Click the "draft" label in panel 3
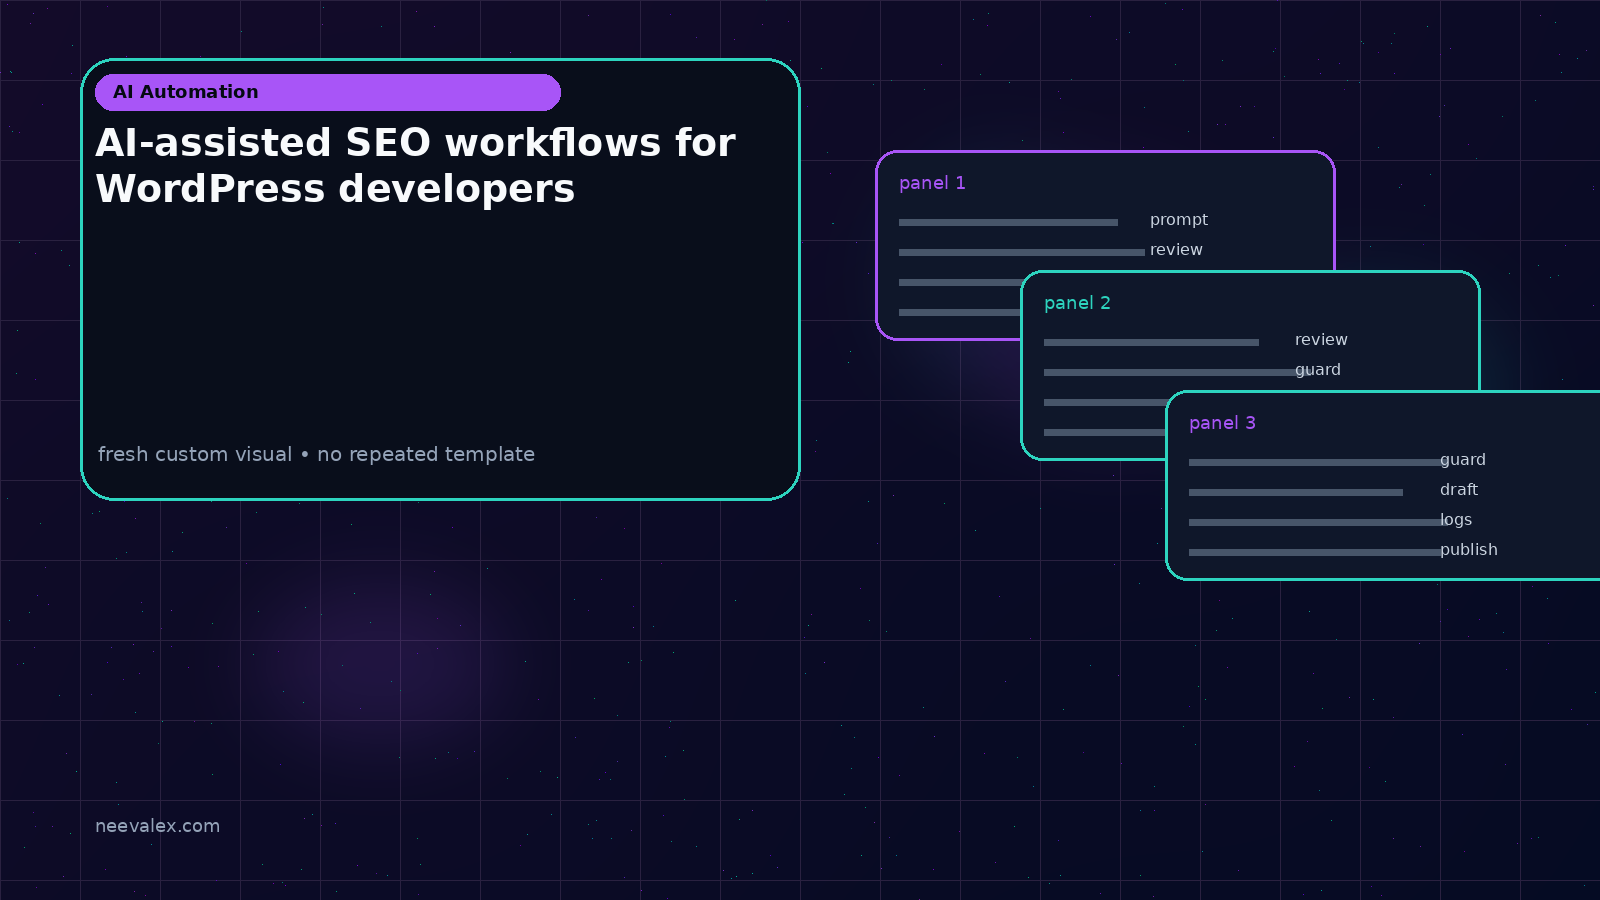 point(1459,490)
